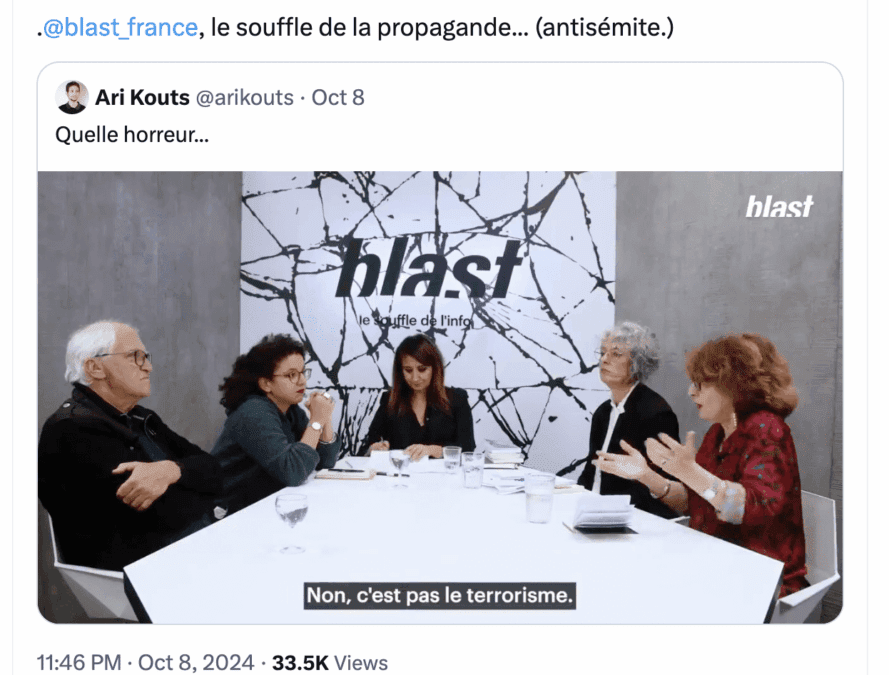This screenshot has width=889, height=675.
Task: Click the @arikouts handle
Action: (244, 97)
